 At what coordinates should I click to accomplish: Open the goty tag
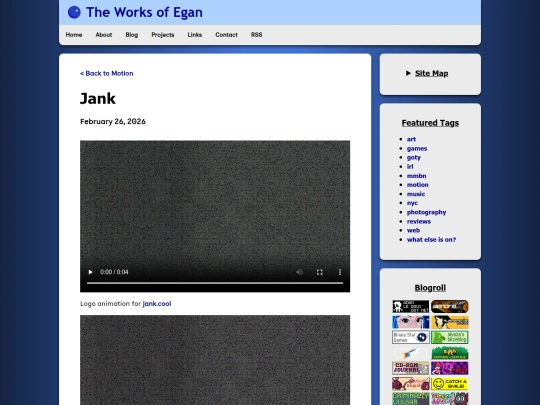tap(414, 157)
